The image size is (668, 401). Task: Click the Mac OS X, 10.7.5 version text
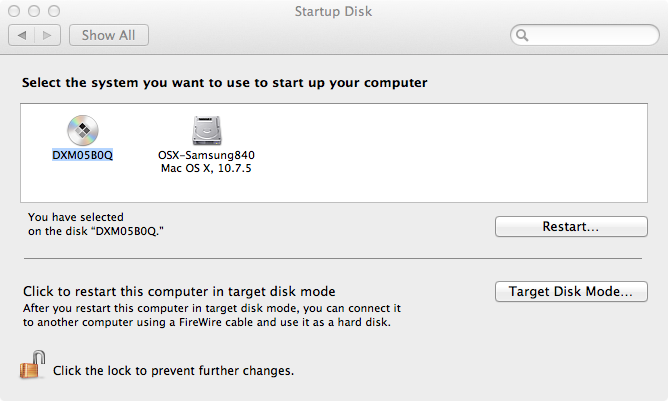pos(207,168)
